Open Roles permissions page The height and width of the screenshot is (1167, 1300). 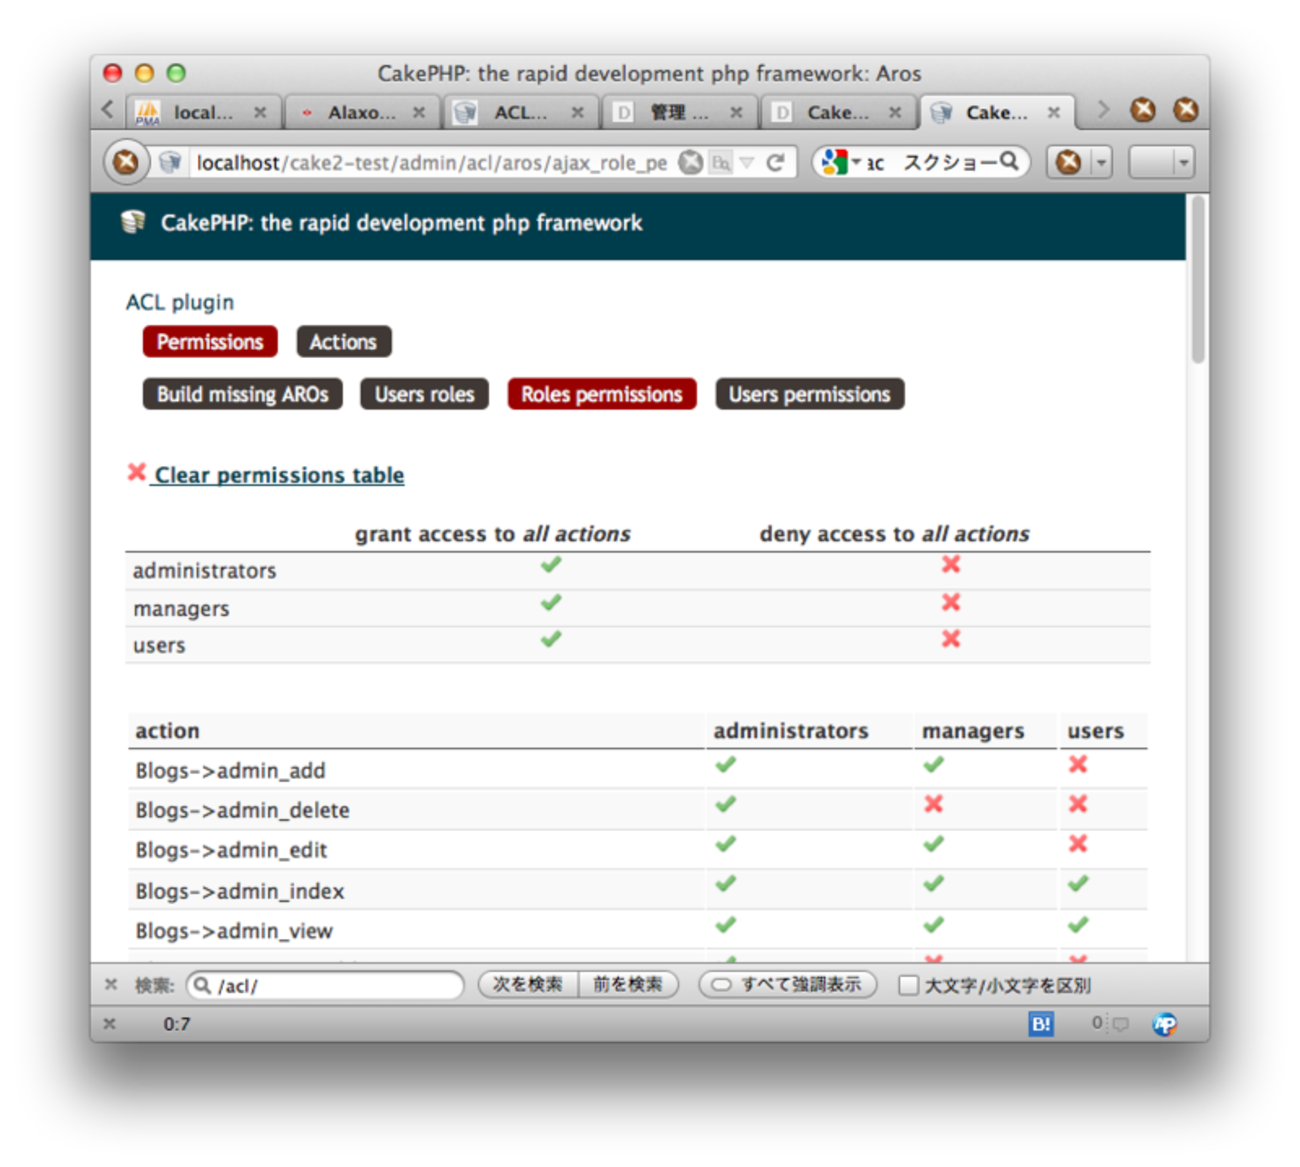pyautogui.click(x=602, y=394)
